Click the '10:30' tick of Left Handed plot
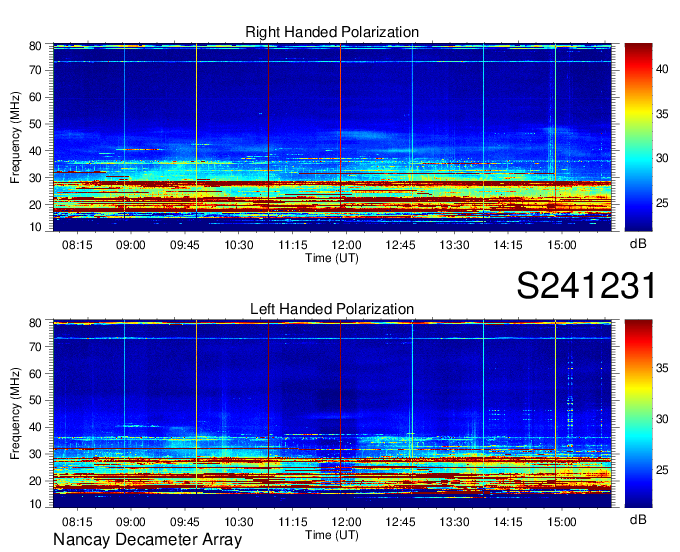The height and width of the screenshot is (552, 680). coord(239,522)
